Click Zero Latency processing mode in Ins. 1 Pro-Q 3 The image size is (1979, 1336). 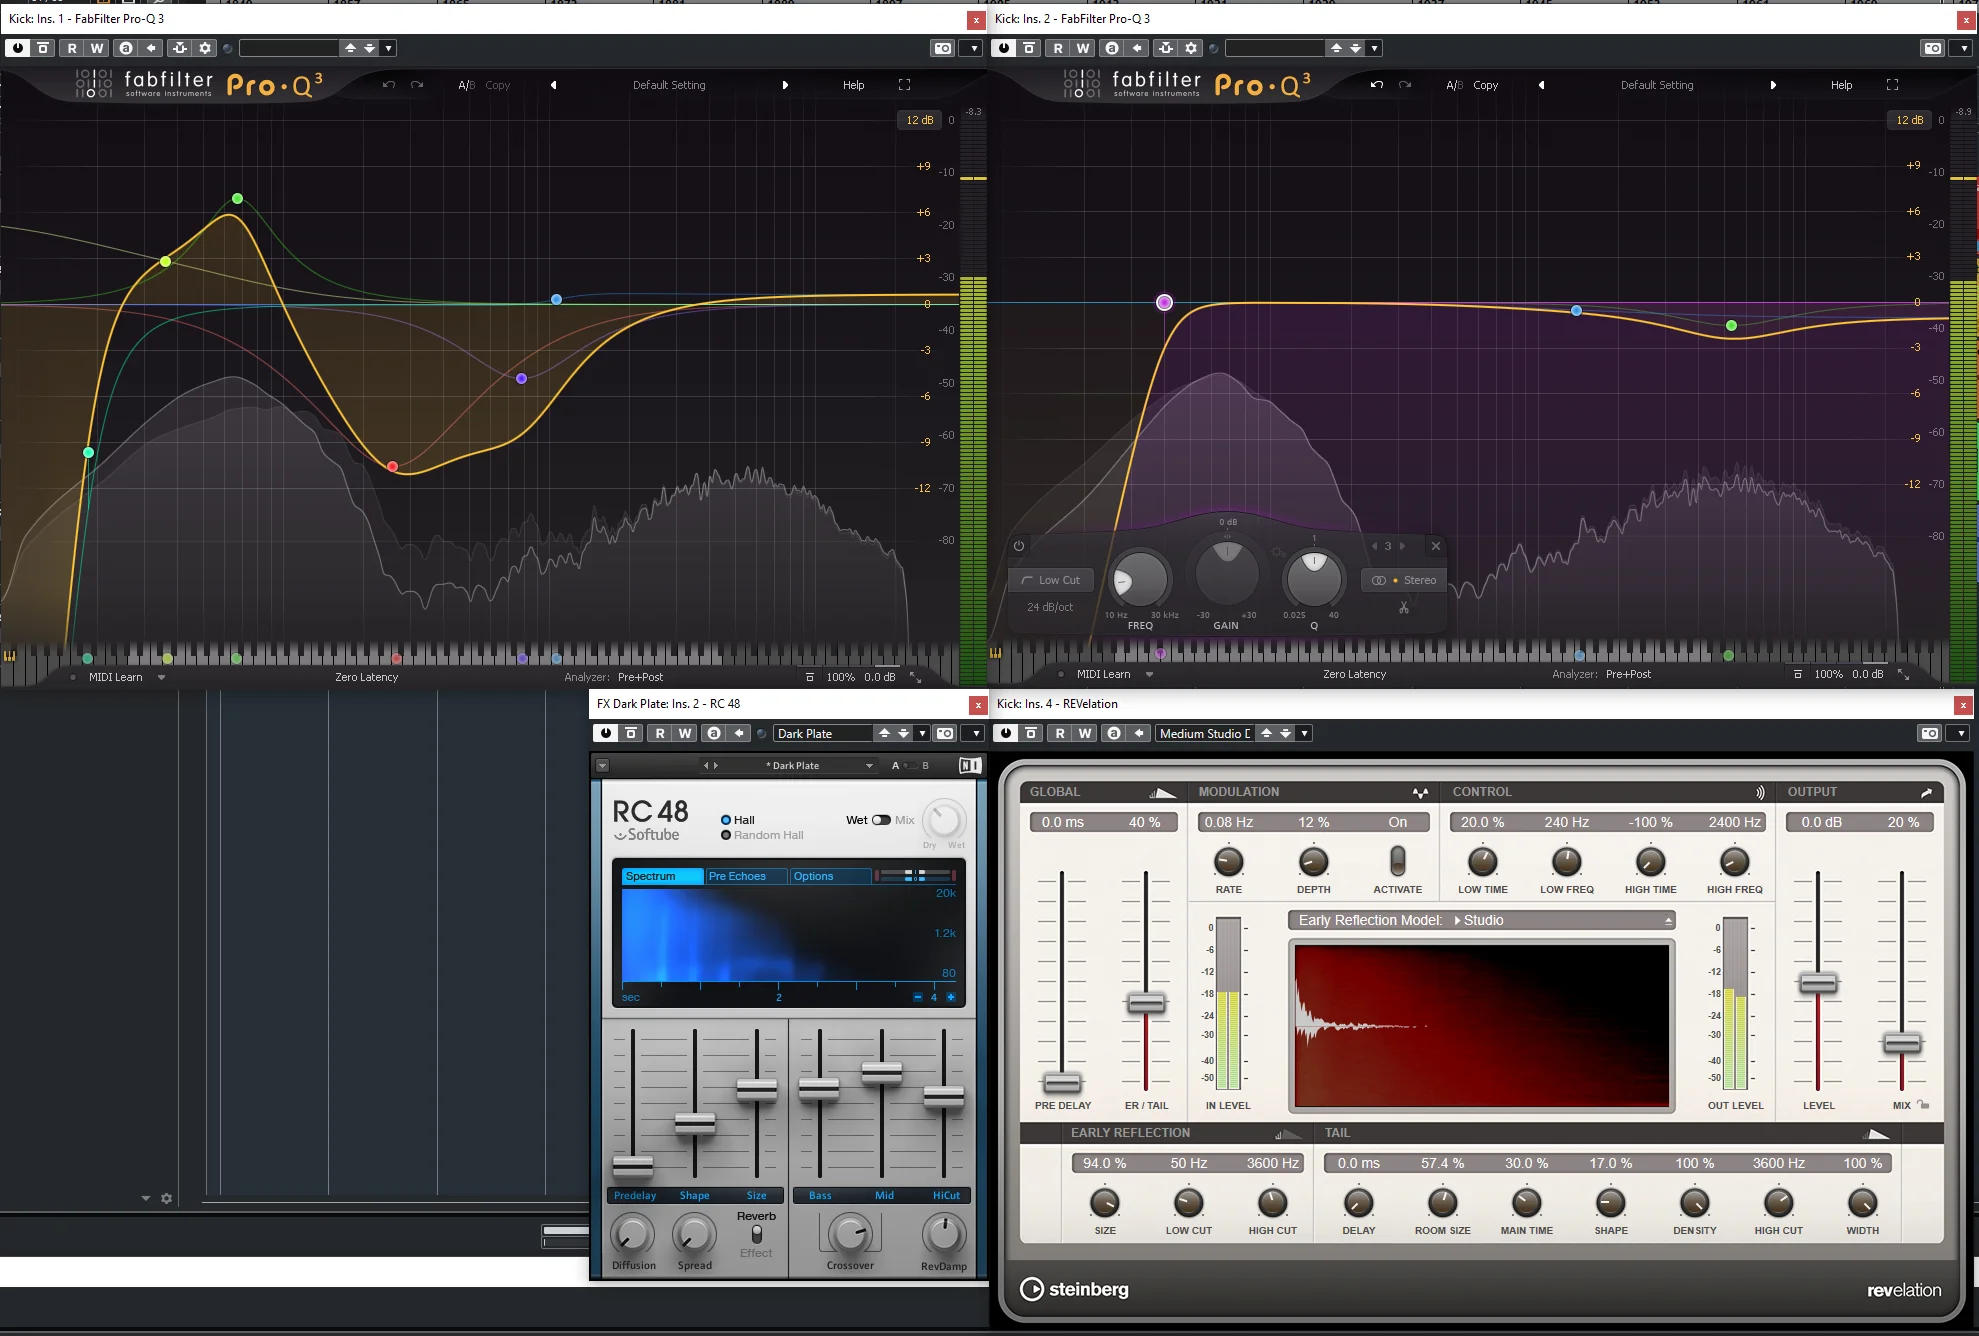point(366,677)
